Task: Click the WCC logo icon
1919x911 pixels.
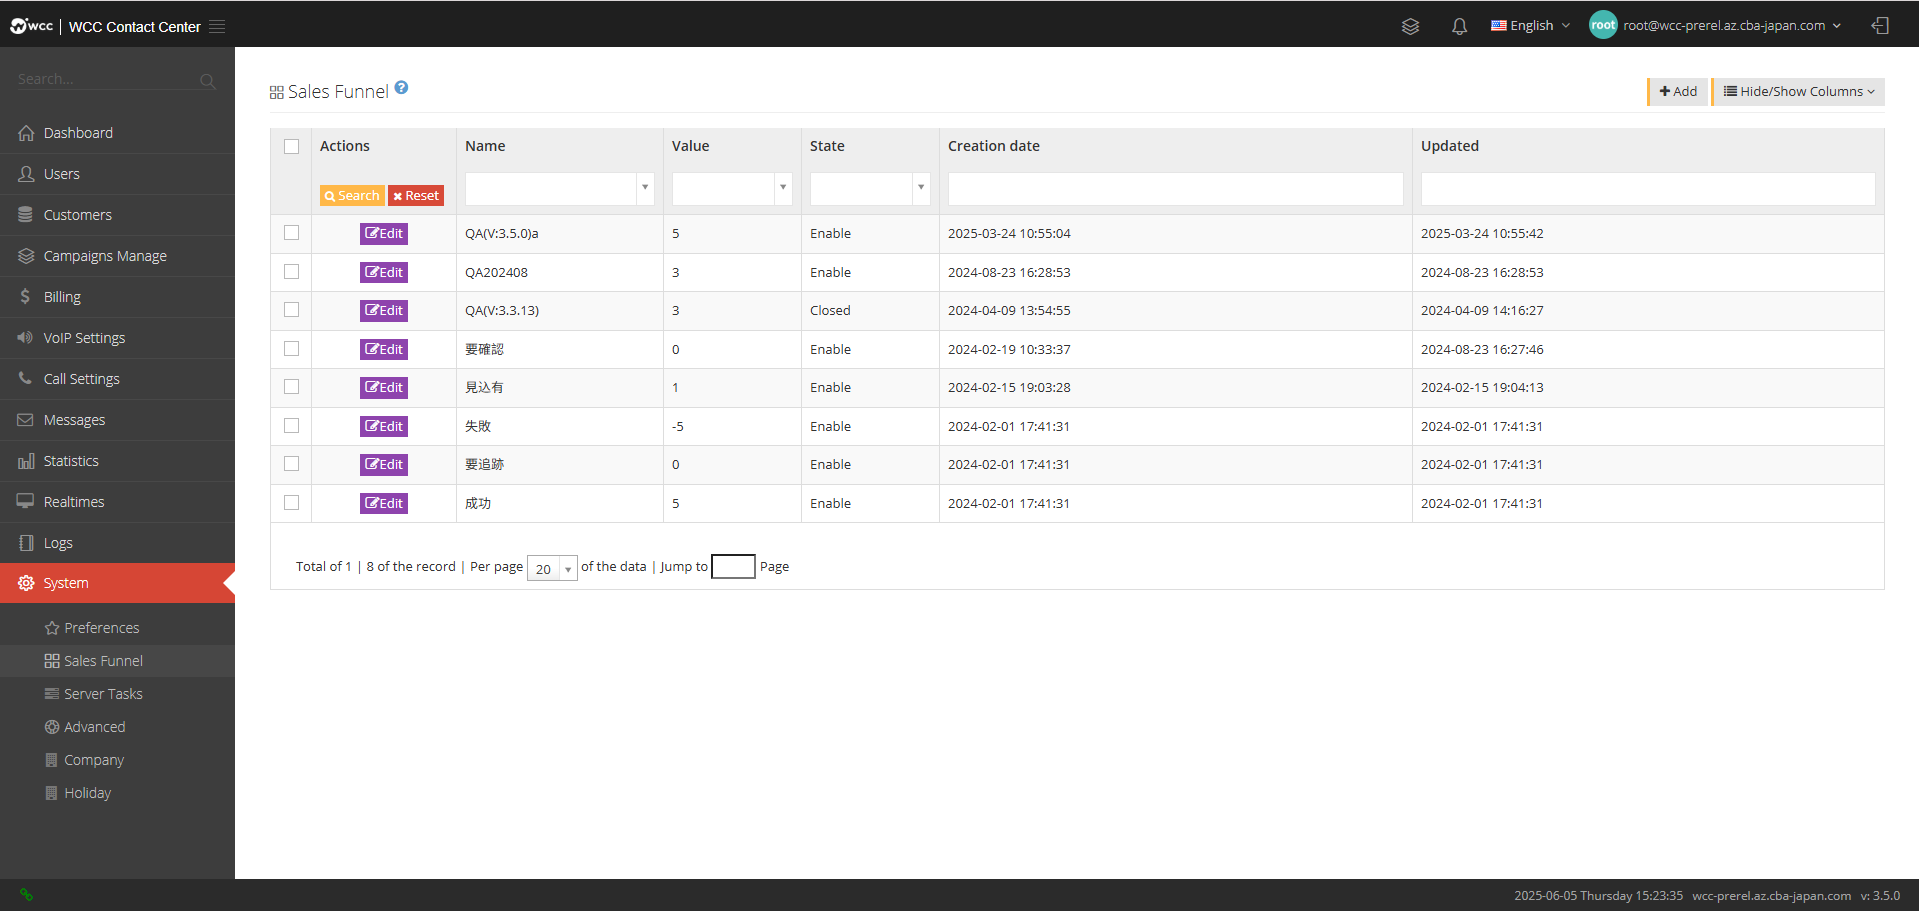Action: [x=31, y=26]
